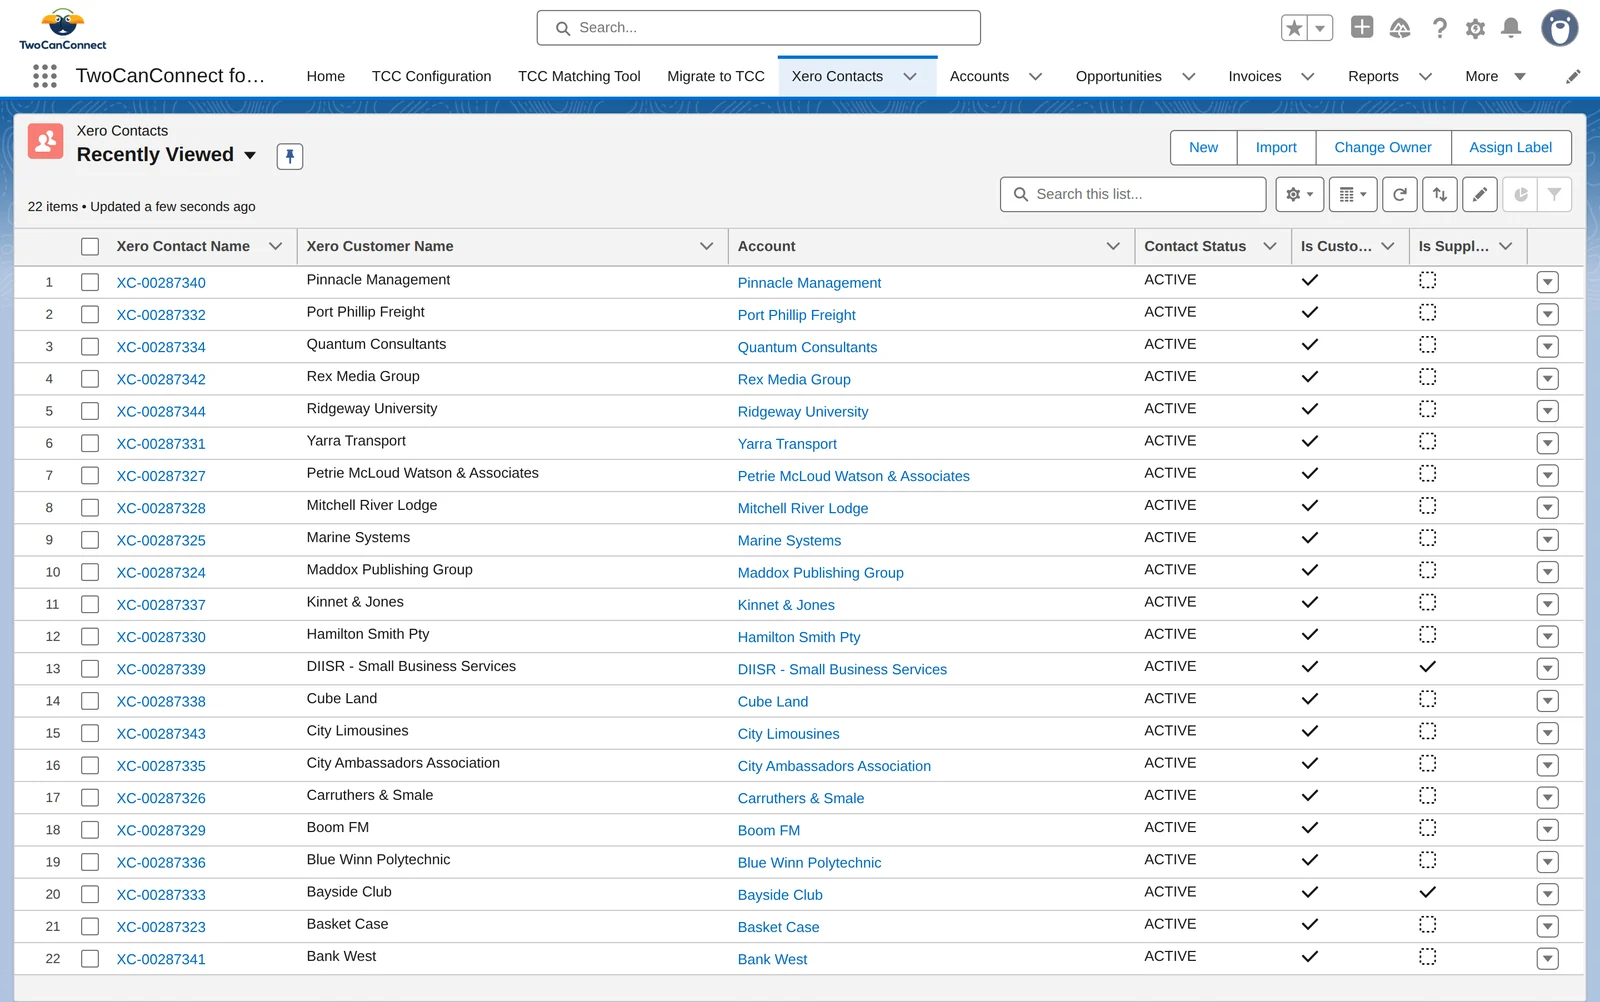Open row actions for Pinnacle Management
This screenshot has width=1600, height=1002.
click(1548, 282)
